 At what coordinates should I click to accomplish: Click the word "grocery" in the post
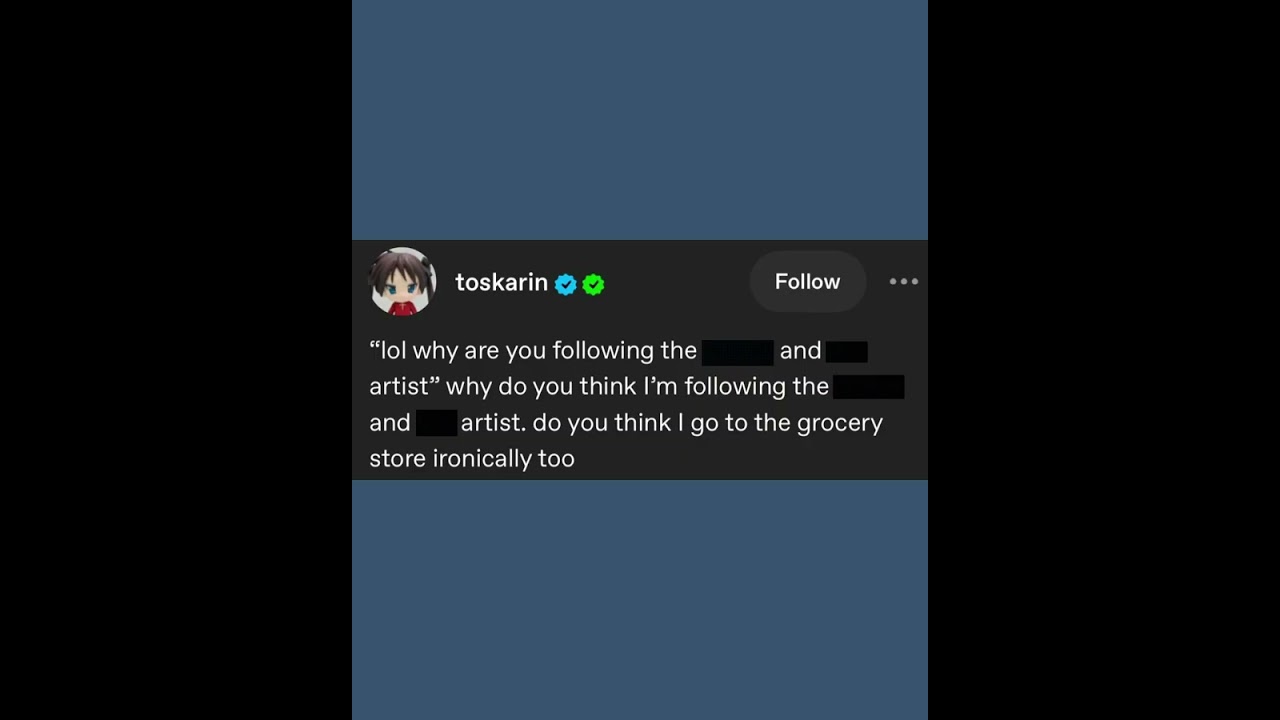tap(839, 423)
